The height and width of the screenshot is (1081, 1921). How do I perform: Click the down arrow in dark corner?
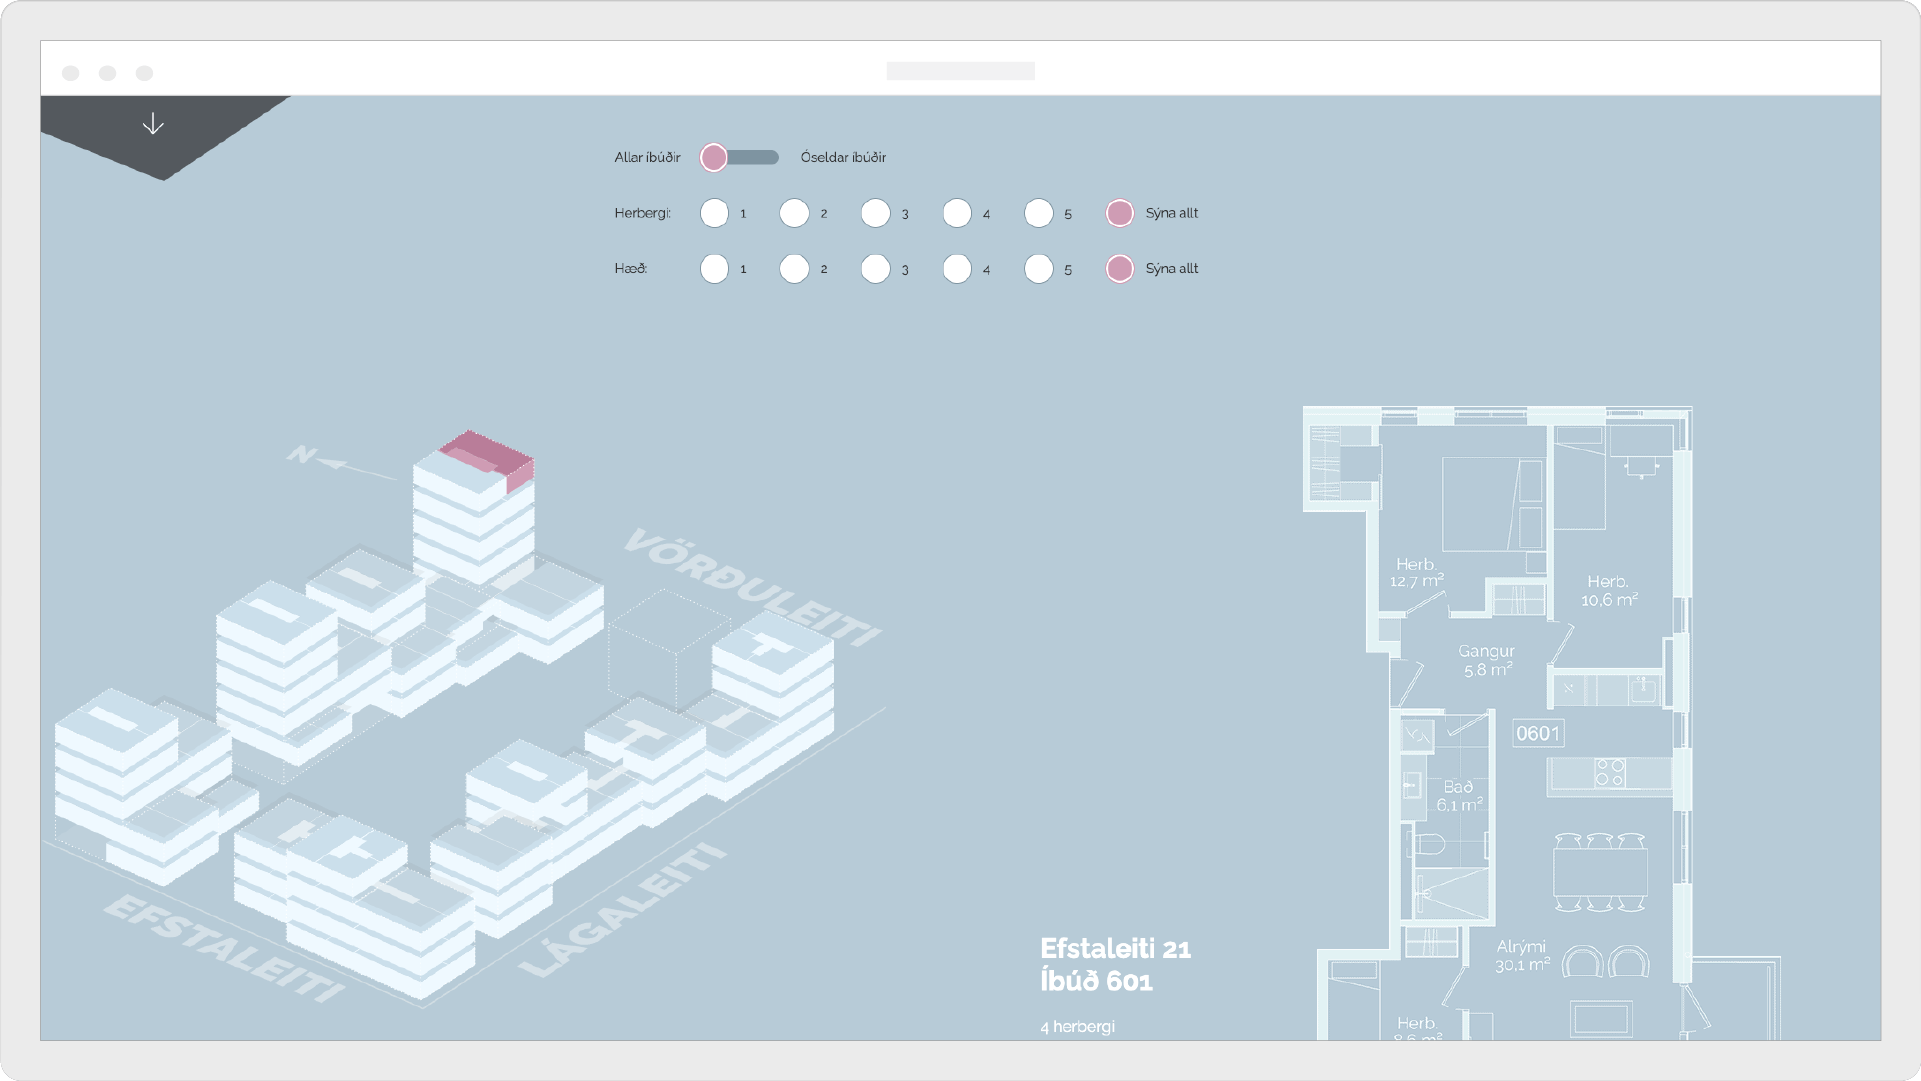[153, 124]
